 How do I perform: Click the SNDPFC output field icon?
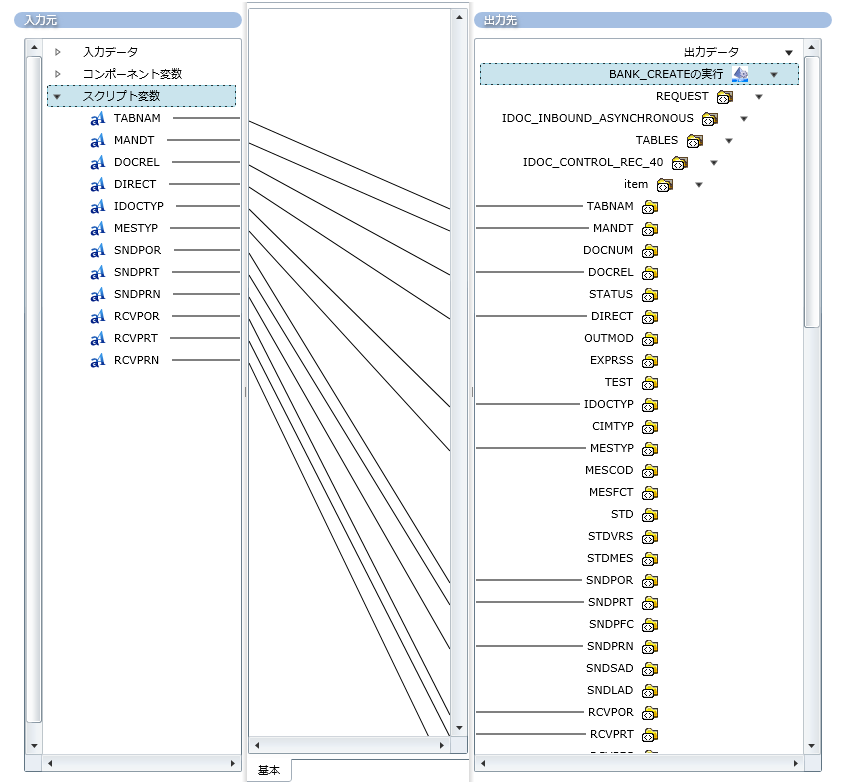(650, 625)
